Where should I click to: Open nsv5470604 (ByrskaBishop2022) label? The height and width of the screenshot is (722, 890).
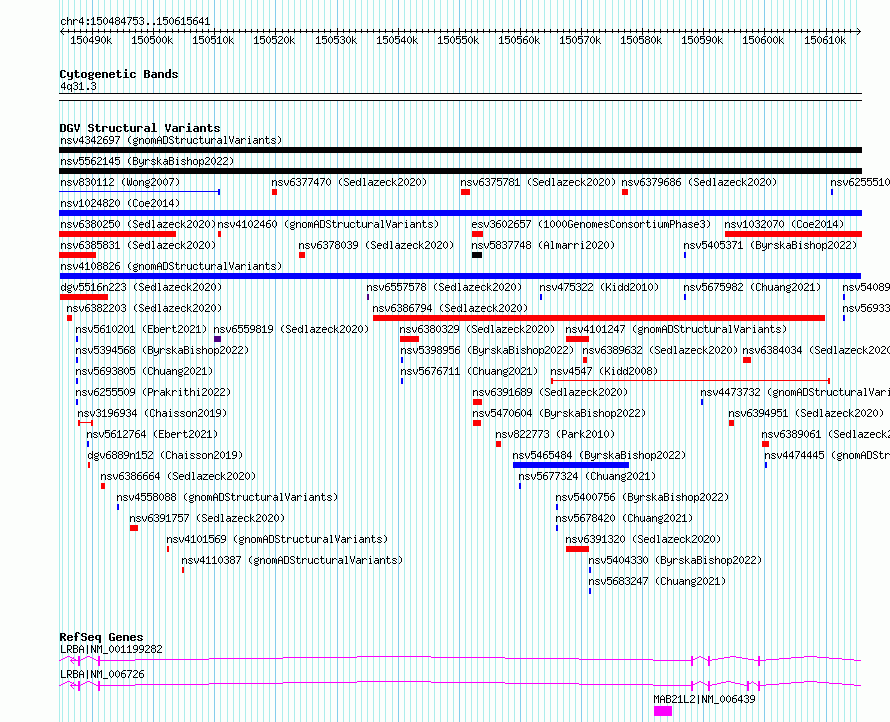pos(559,413)
